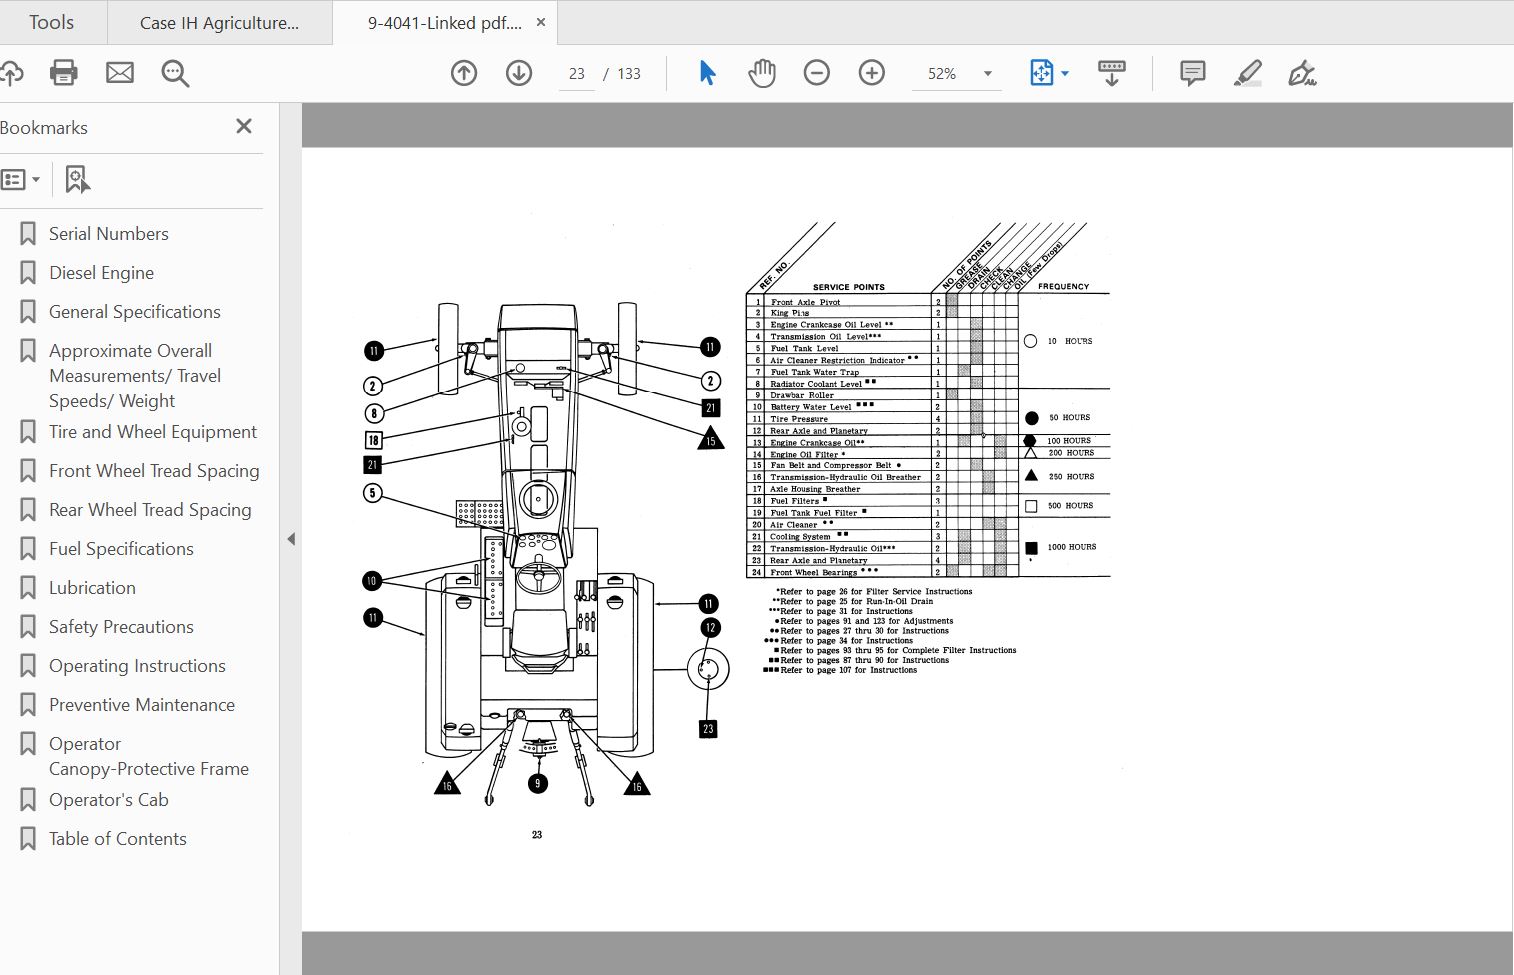Select the highlight text pen tool
This screenshot has height=975, width=1514.
click(1247, 73)
